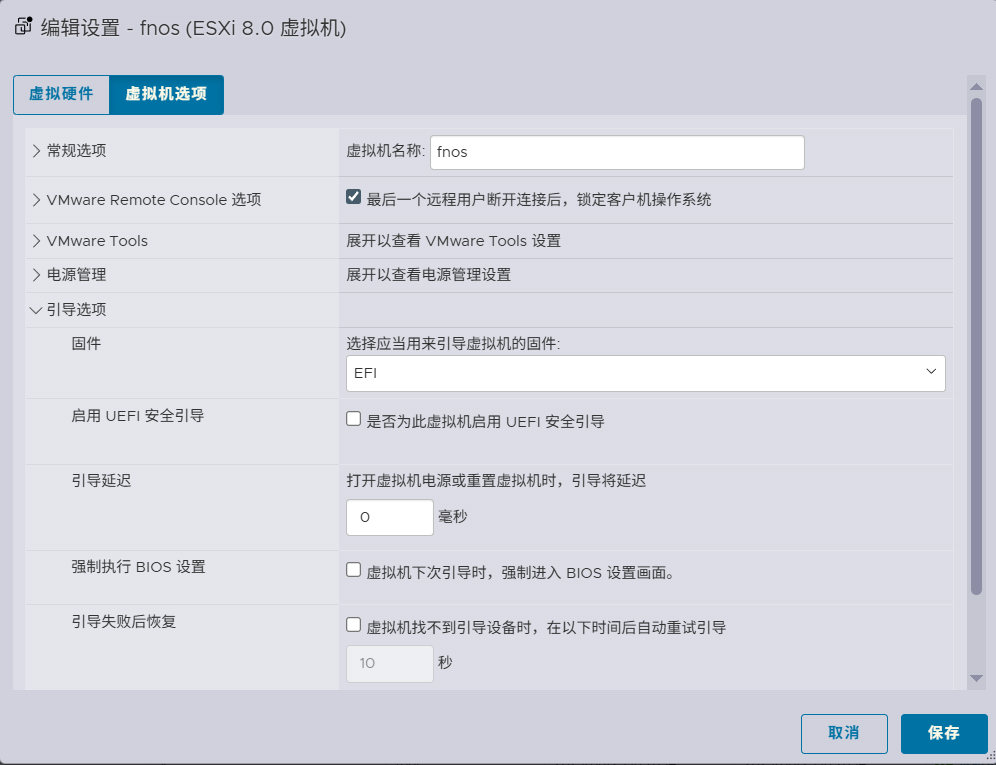The height and width of the screenshot is (765, 996).
Task: Expand the VMware Tools section
Action: pyautogui.click(x=37, y=241)
